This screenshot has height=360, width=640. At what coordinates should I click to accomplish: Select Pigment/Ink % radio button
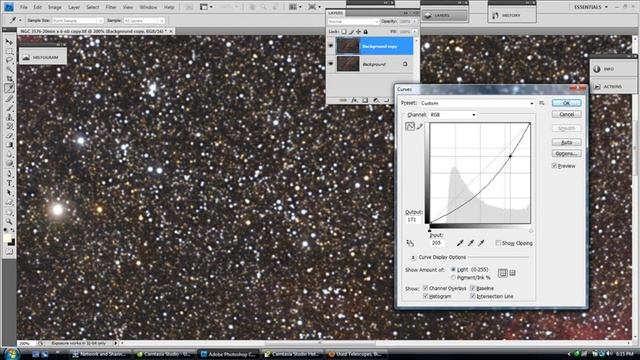(453, 278)
